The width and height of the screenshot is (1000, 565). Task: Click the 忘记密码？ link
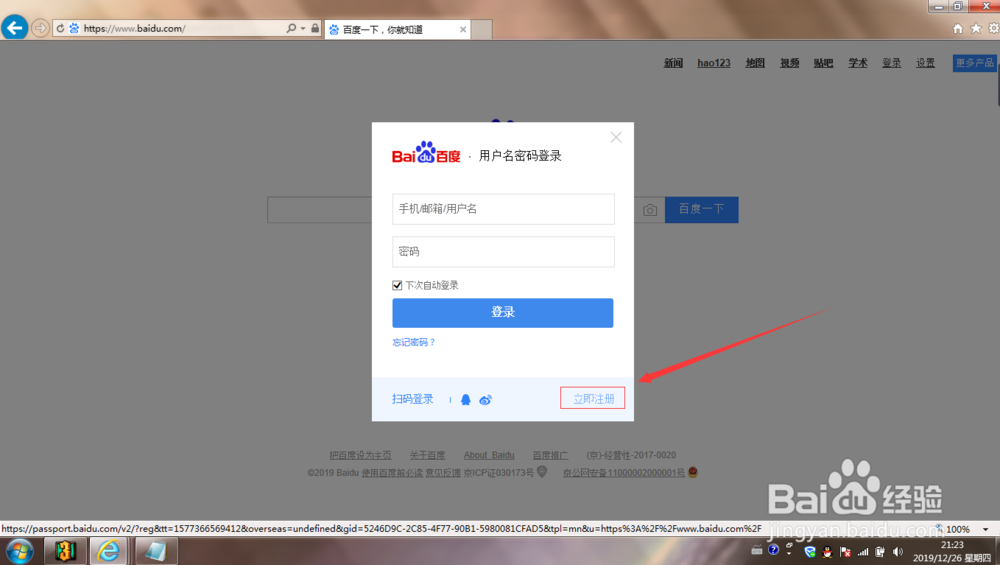click(x=414, y=342)
